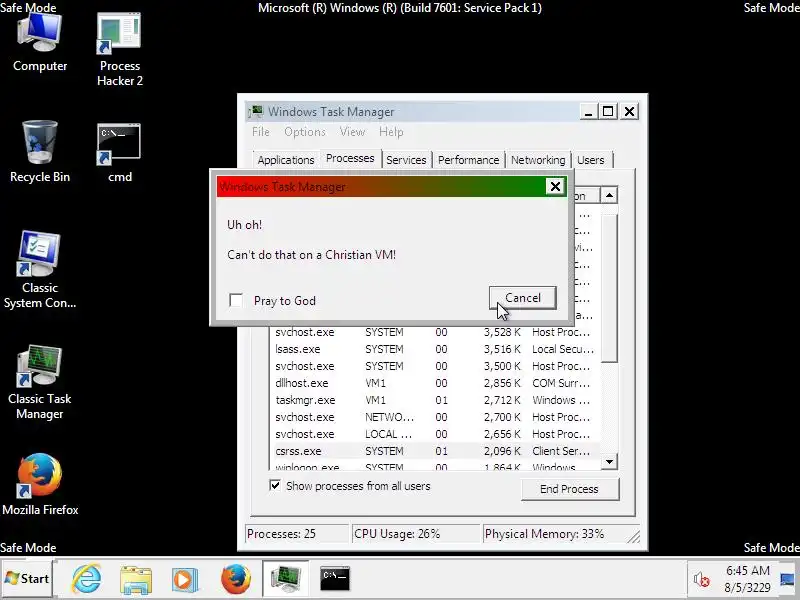
Task: Open the Options menu
Action: pyautogui.click(x=305, y=132)
